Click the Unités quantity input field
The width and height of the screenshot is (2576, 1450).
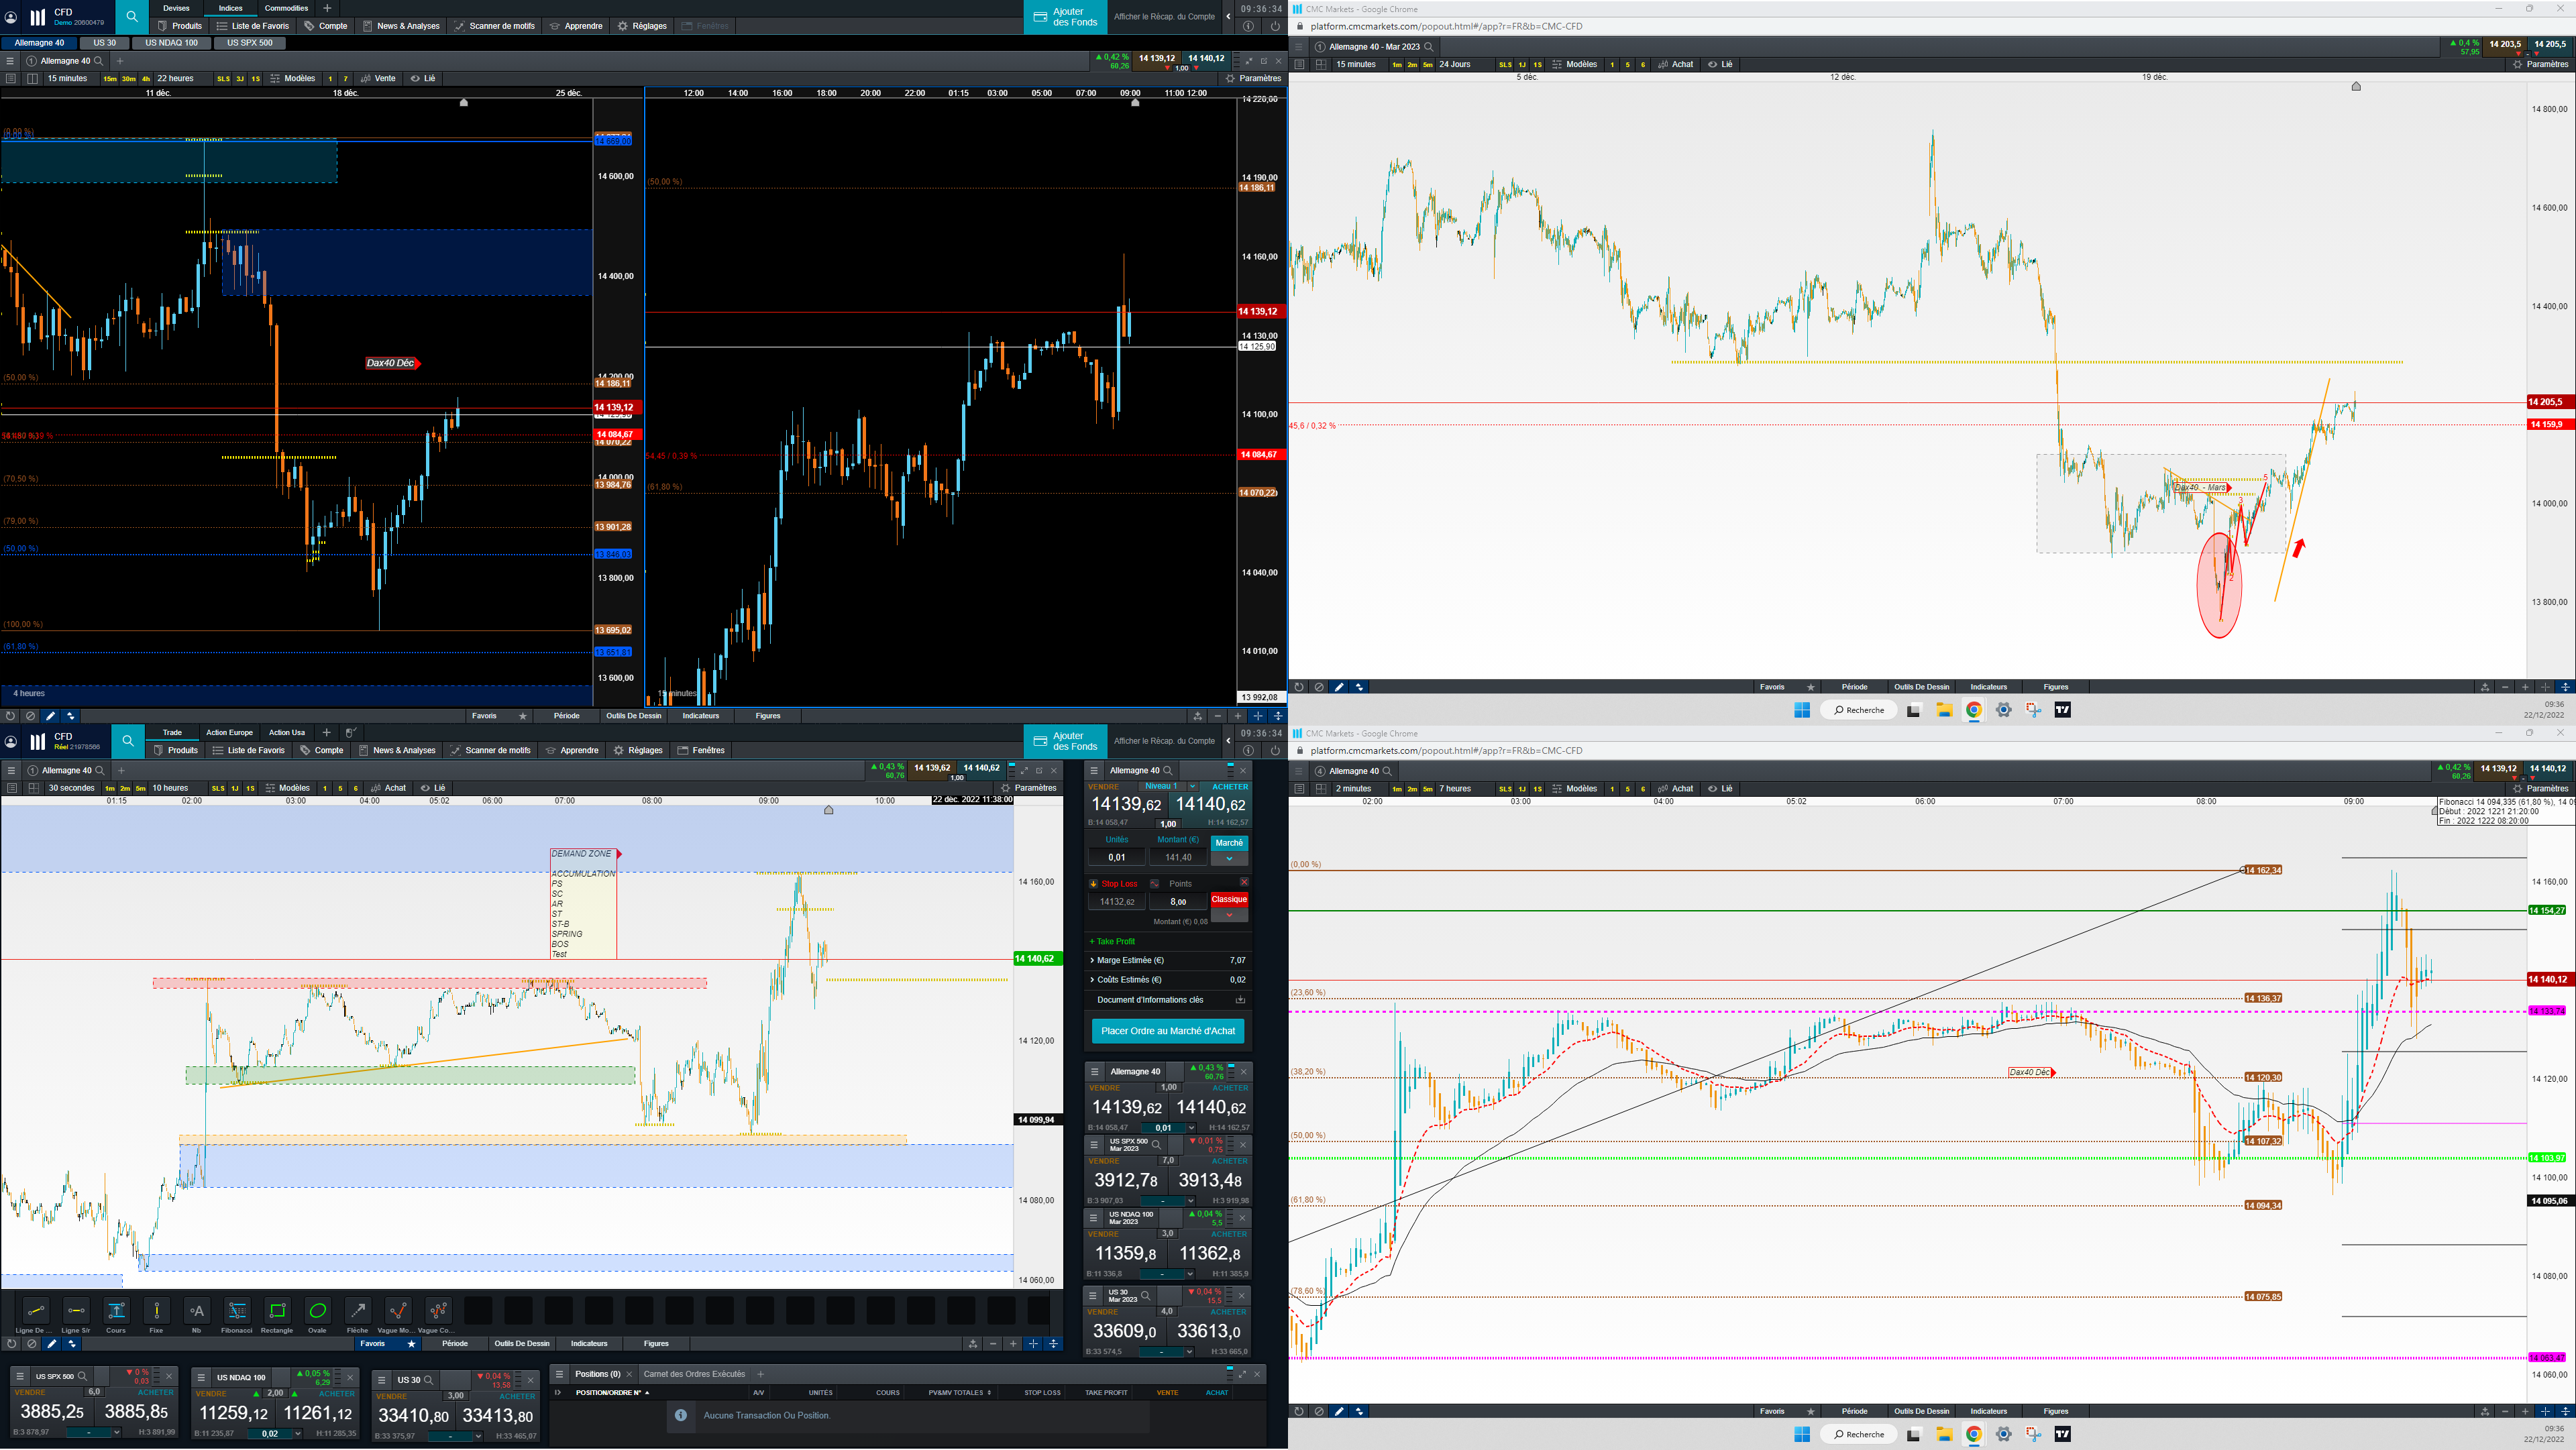(x=1117, y=857)
